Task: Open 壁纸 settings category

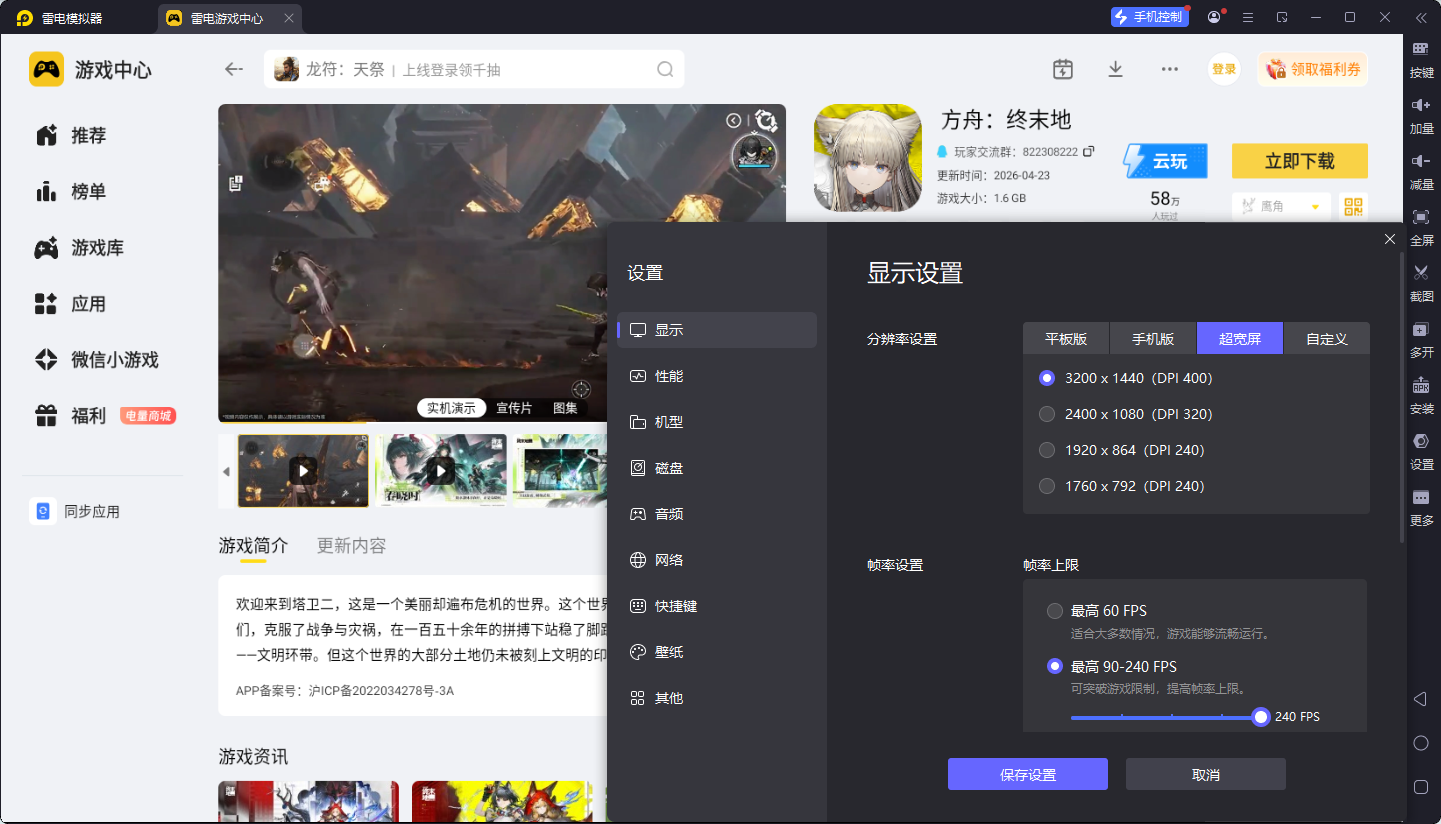Action: tap(717, 652)
